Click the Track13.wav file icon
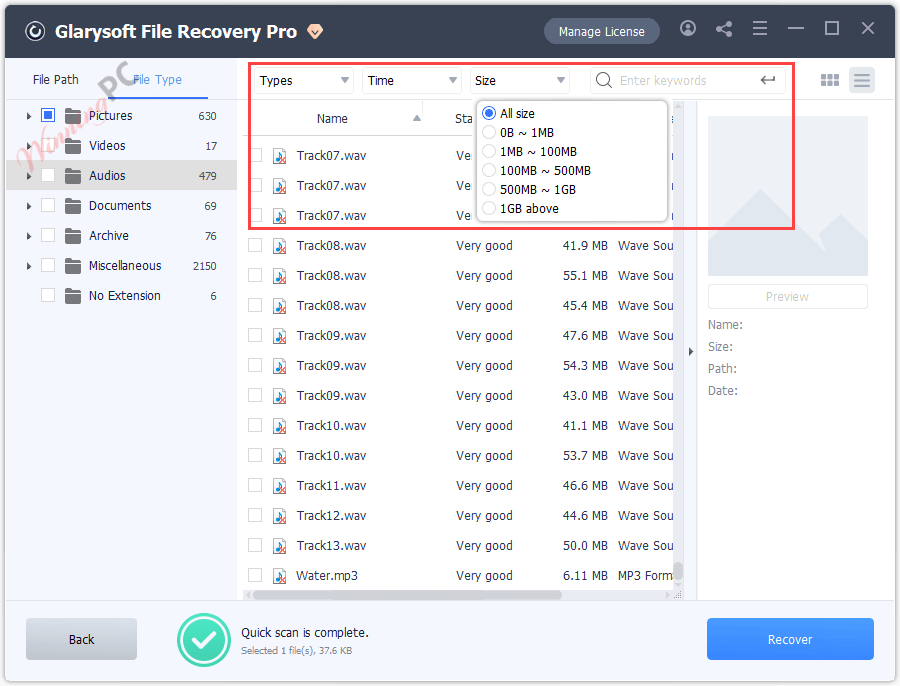The width and height of the screenshot is (900, 686). coord(280,545)
